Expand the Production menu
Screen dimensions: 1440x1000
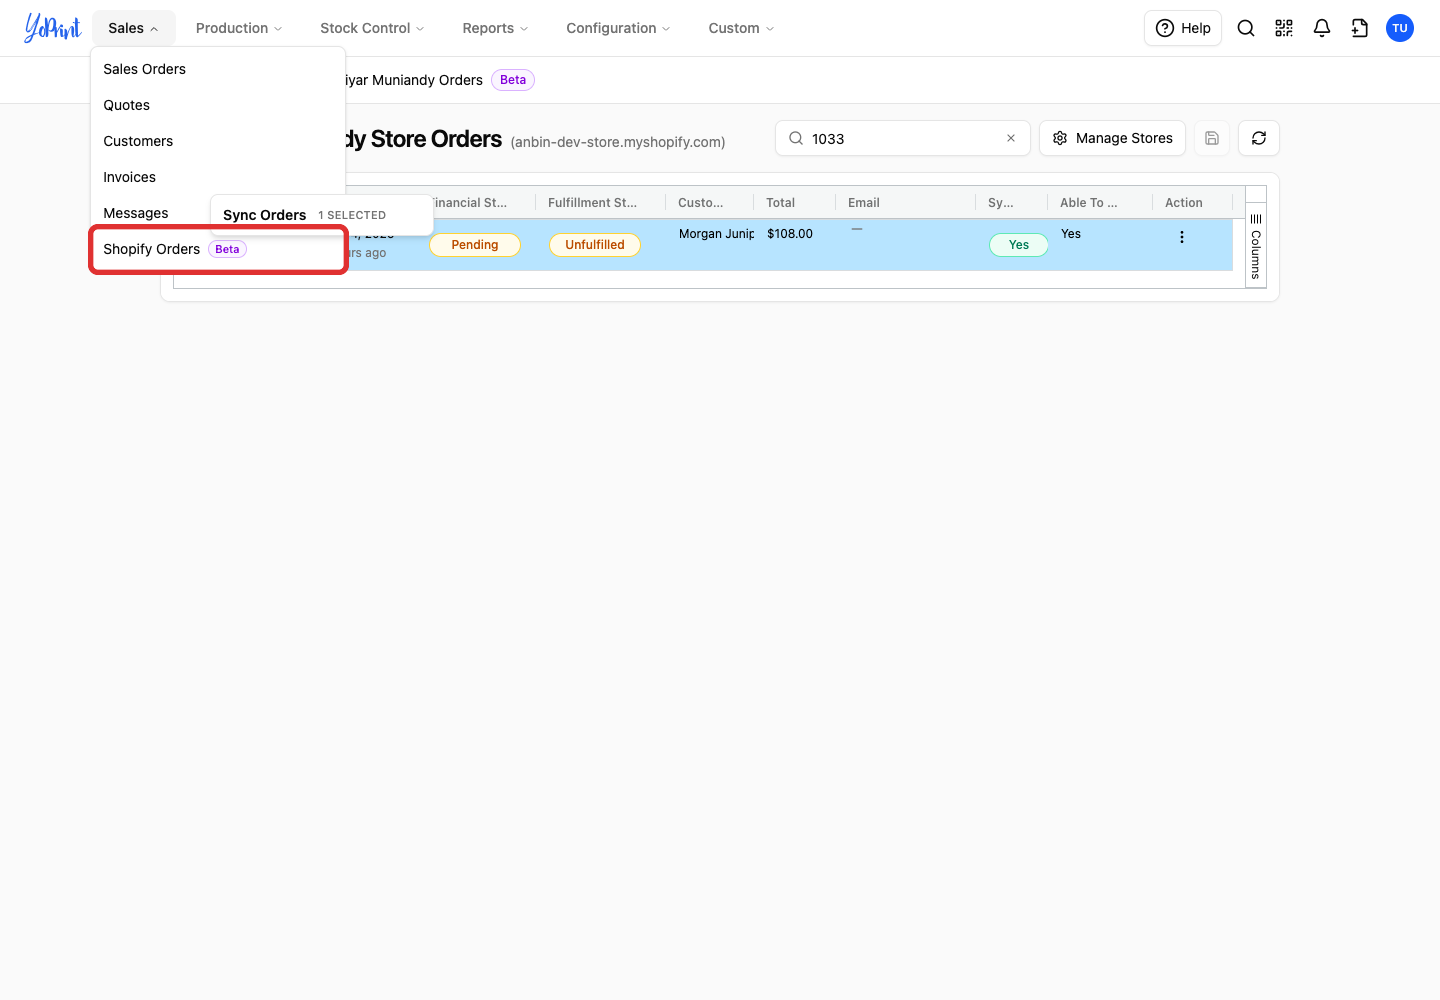[239, 28]
